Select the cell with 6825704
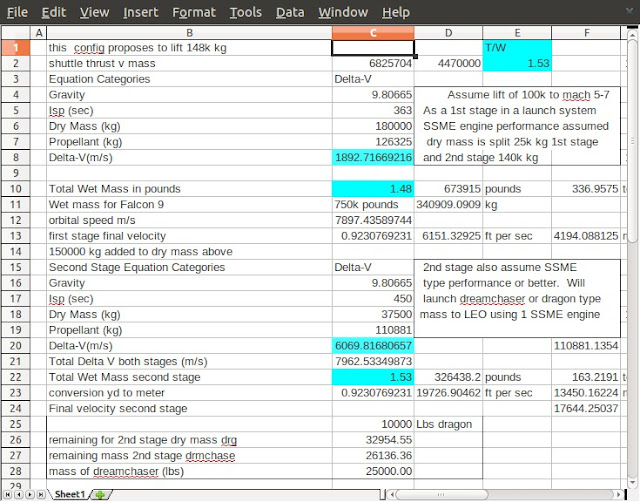 coord(373,63)
